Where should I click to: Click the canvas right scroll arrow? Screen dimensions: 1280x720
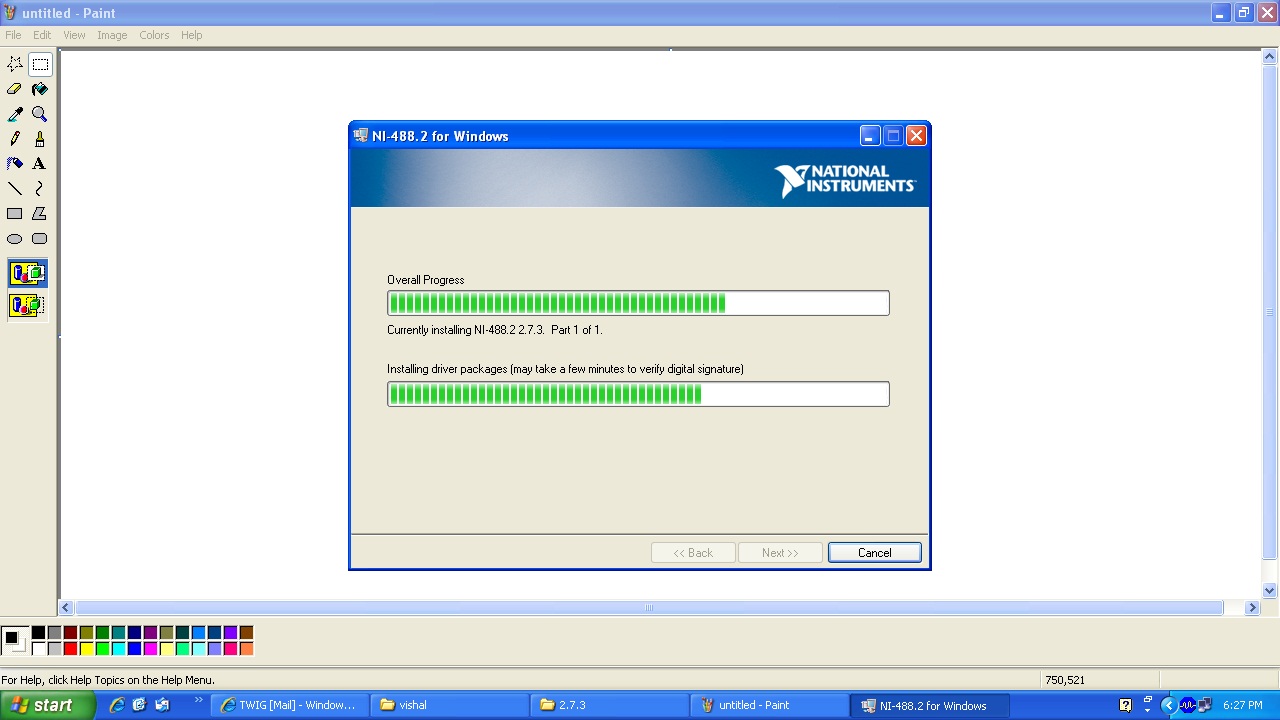(1252, 608)
